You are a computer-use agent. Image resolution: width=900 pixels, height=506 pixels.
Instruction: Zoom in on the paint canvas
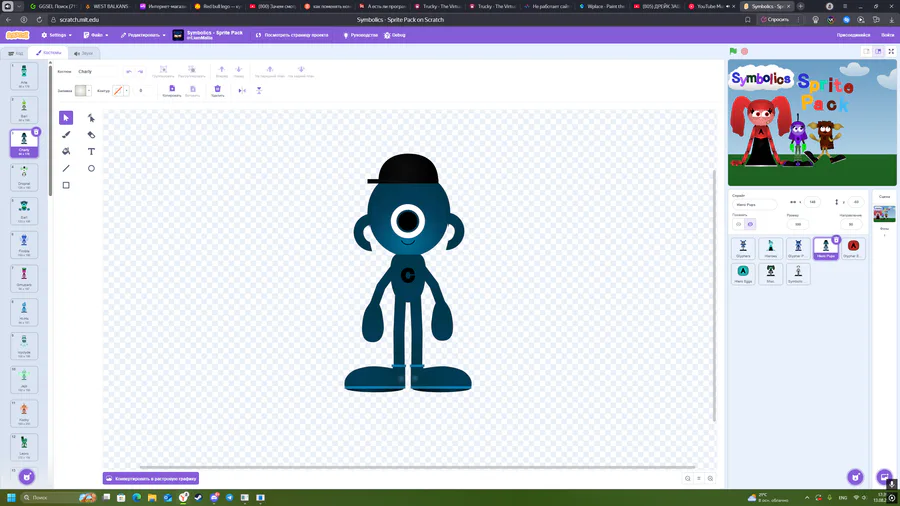pos(711,478)
